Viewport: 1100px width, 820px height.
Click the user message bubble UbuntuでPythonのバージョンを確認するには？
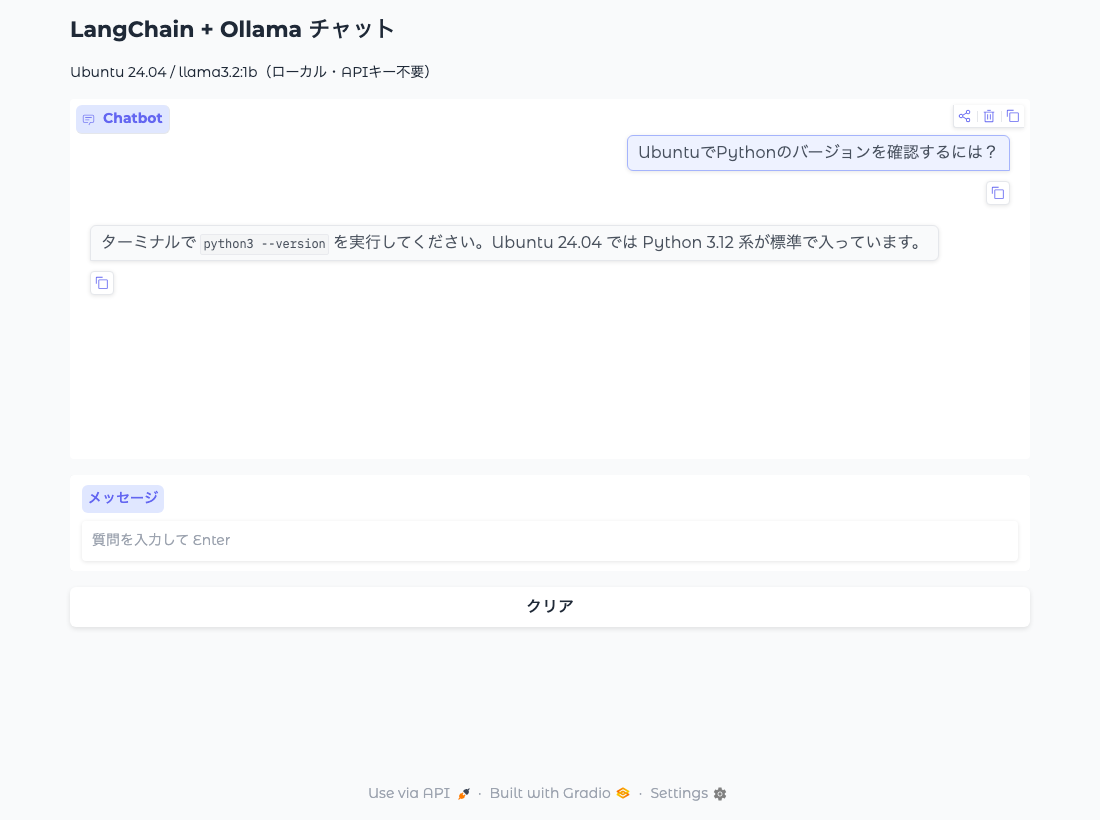coord(818,153)
